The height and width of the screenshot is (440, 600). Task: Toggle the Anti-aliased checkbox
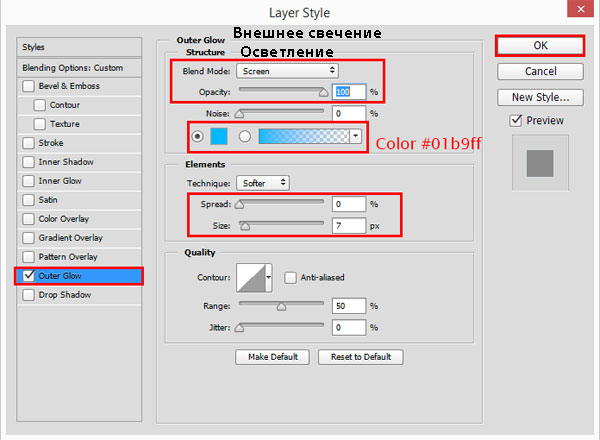click(x=290, y=277)
